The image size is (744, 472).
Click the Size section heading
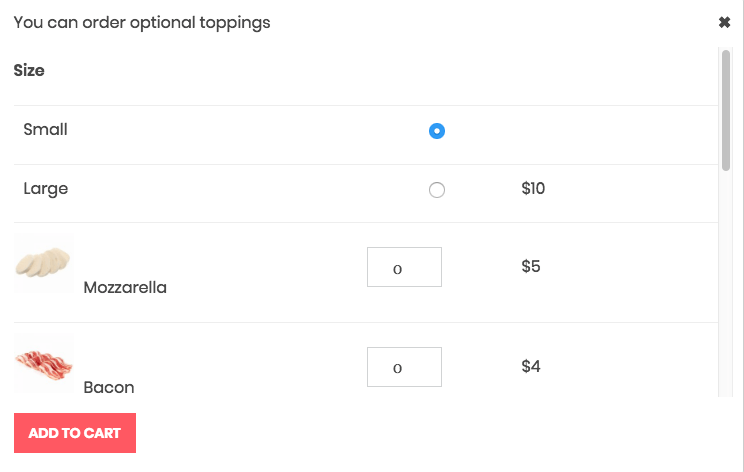[29, 71]
